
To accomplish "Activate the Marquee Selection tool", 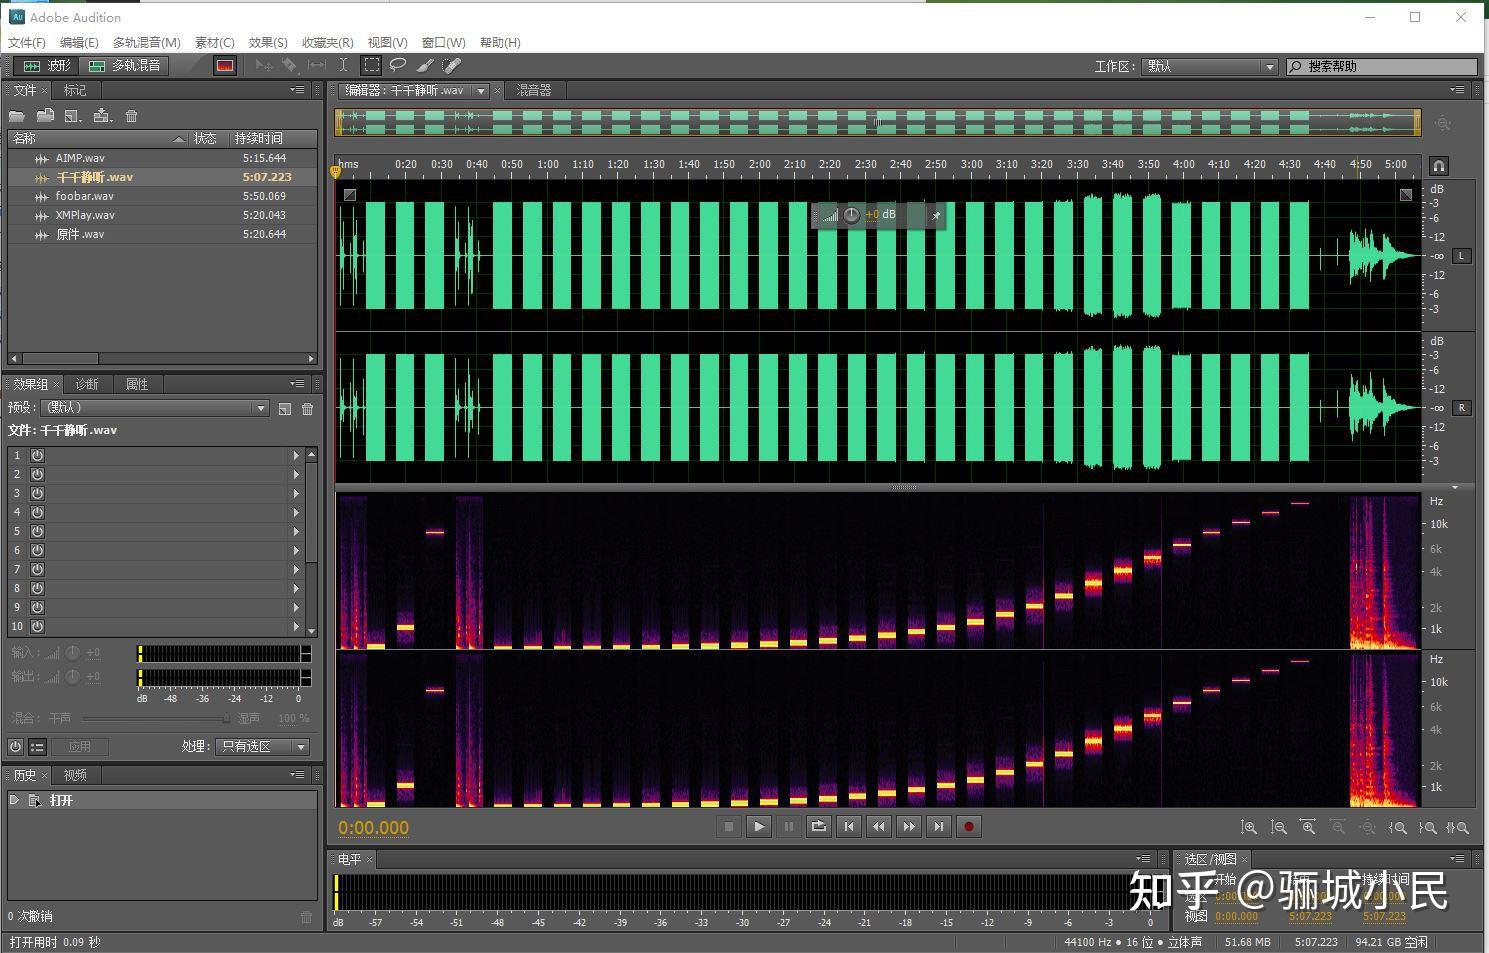I will click(x=371, y=65).
